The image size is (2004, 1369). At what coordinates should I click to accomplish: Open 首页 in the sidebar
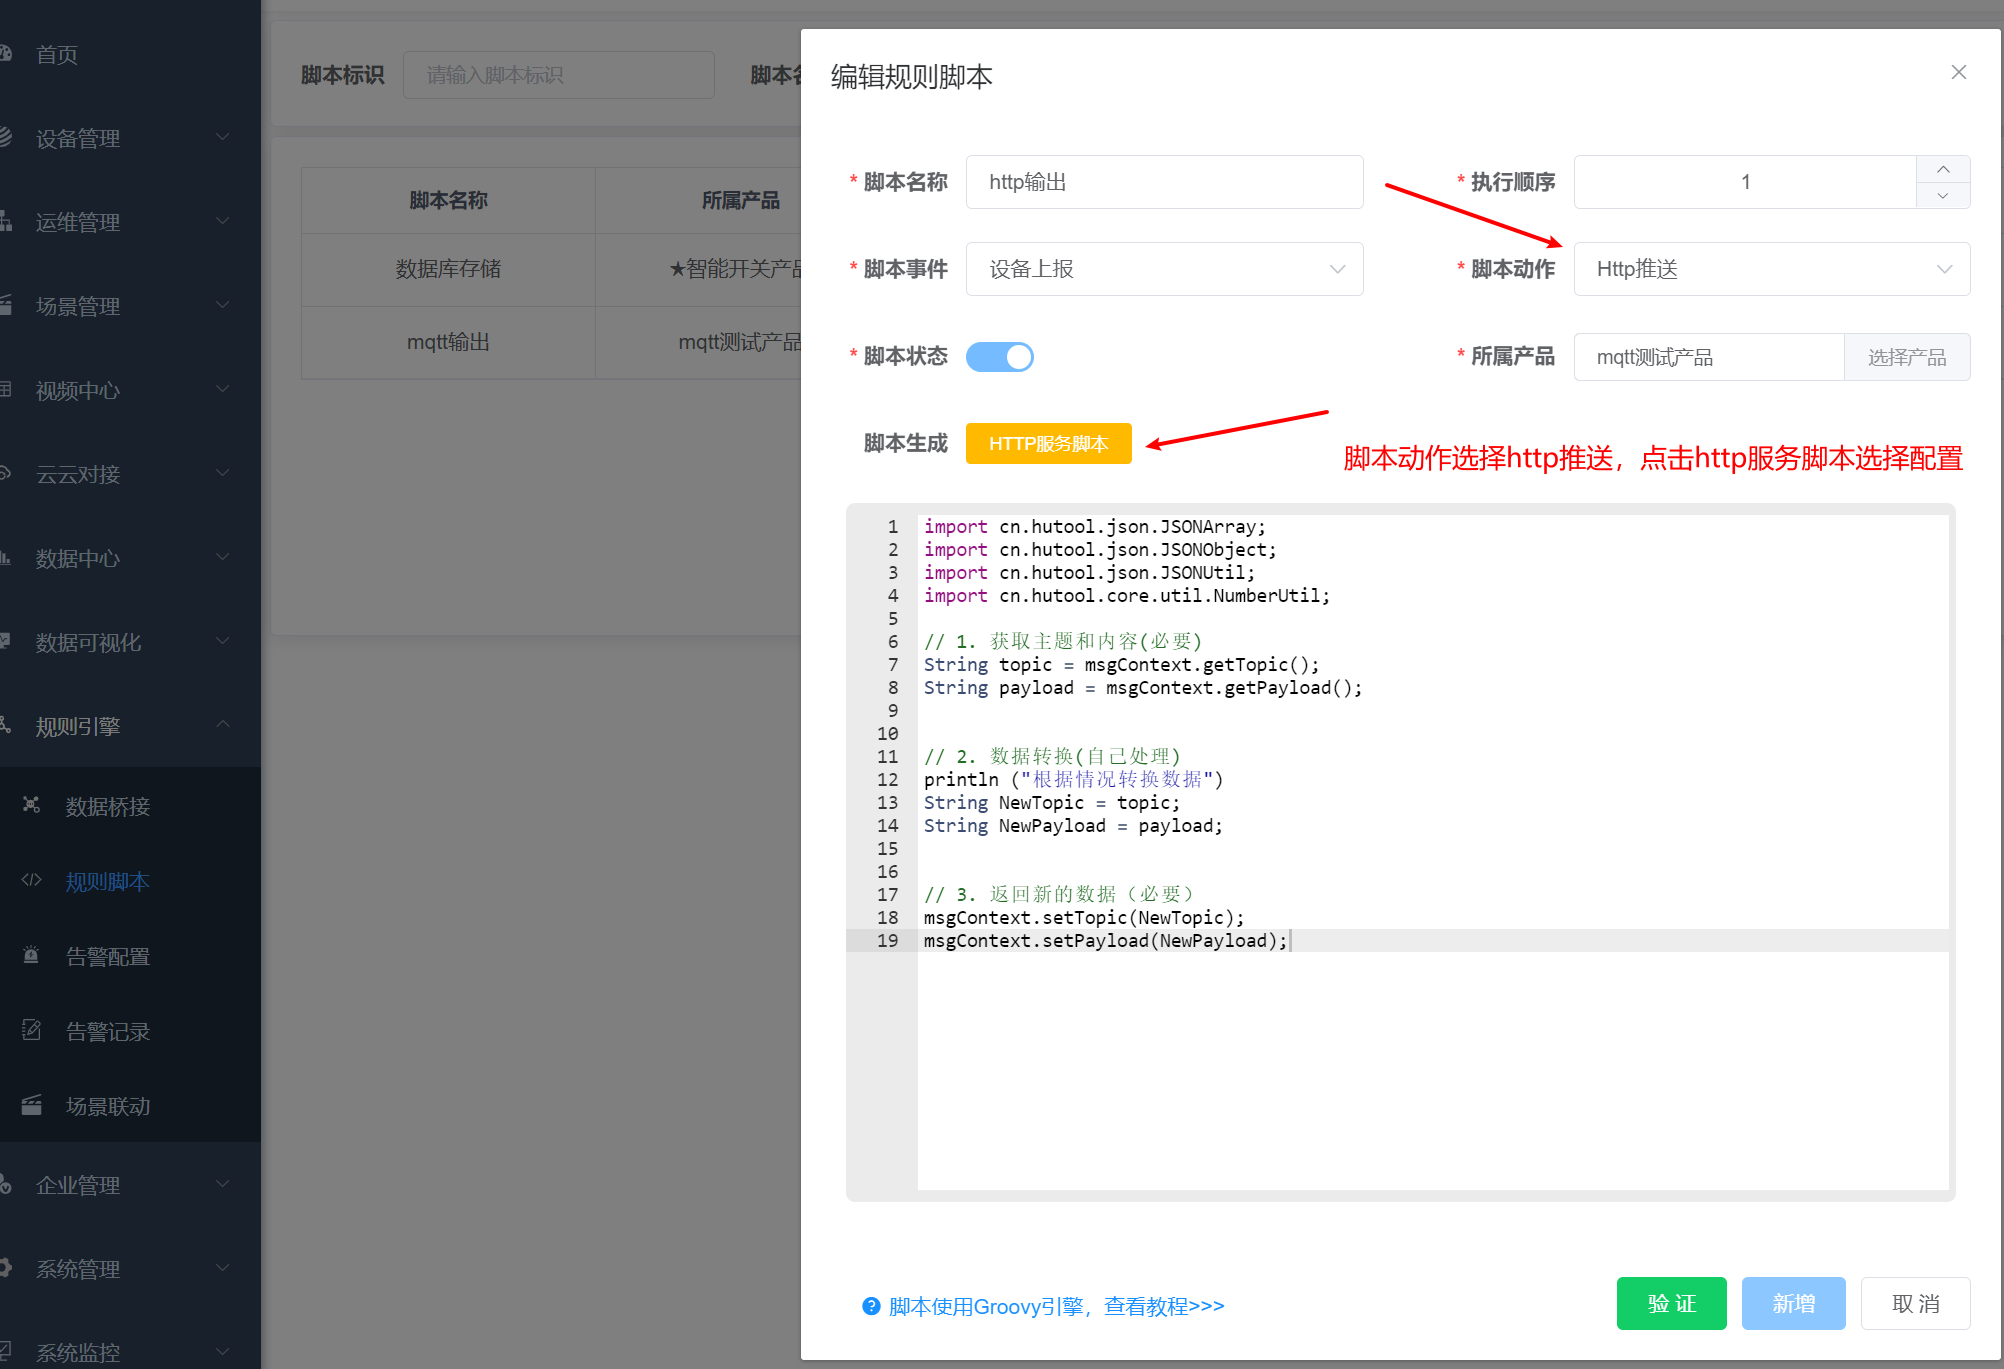click(57, 55)
